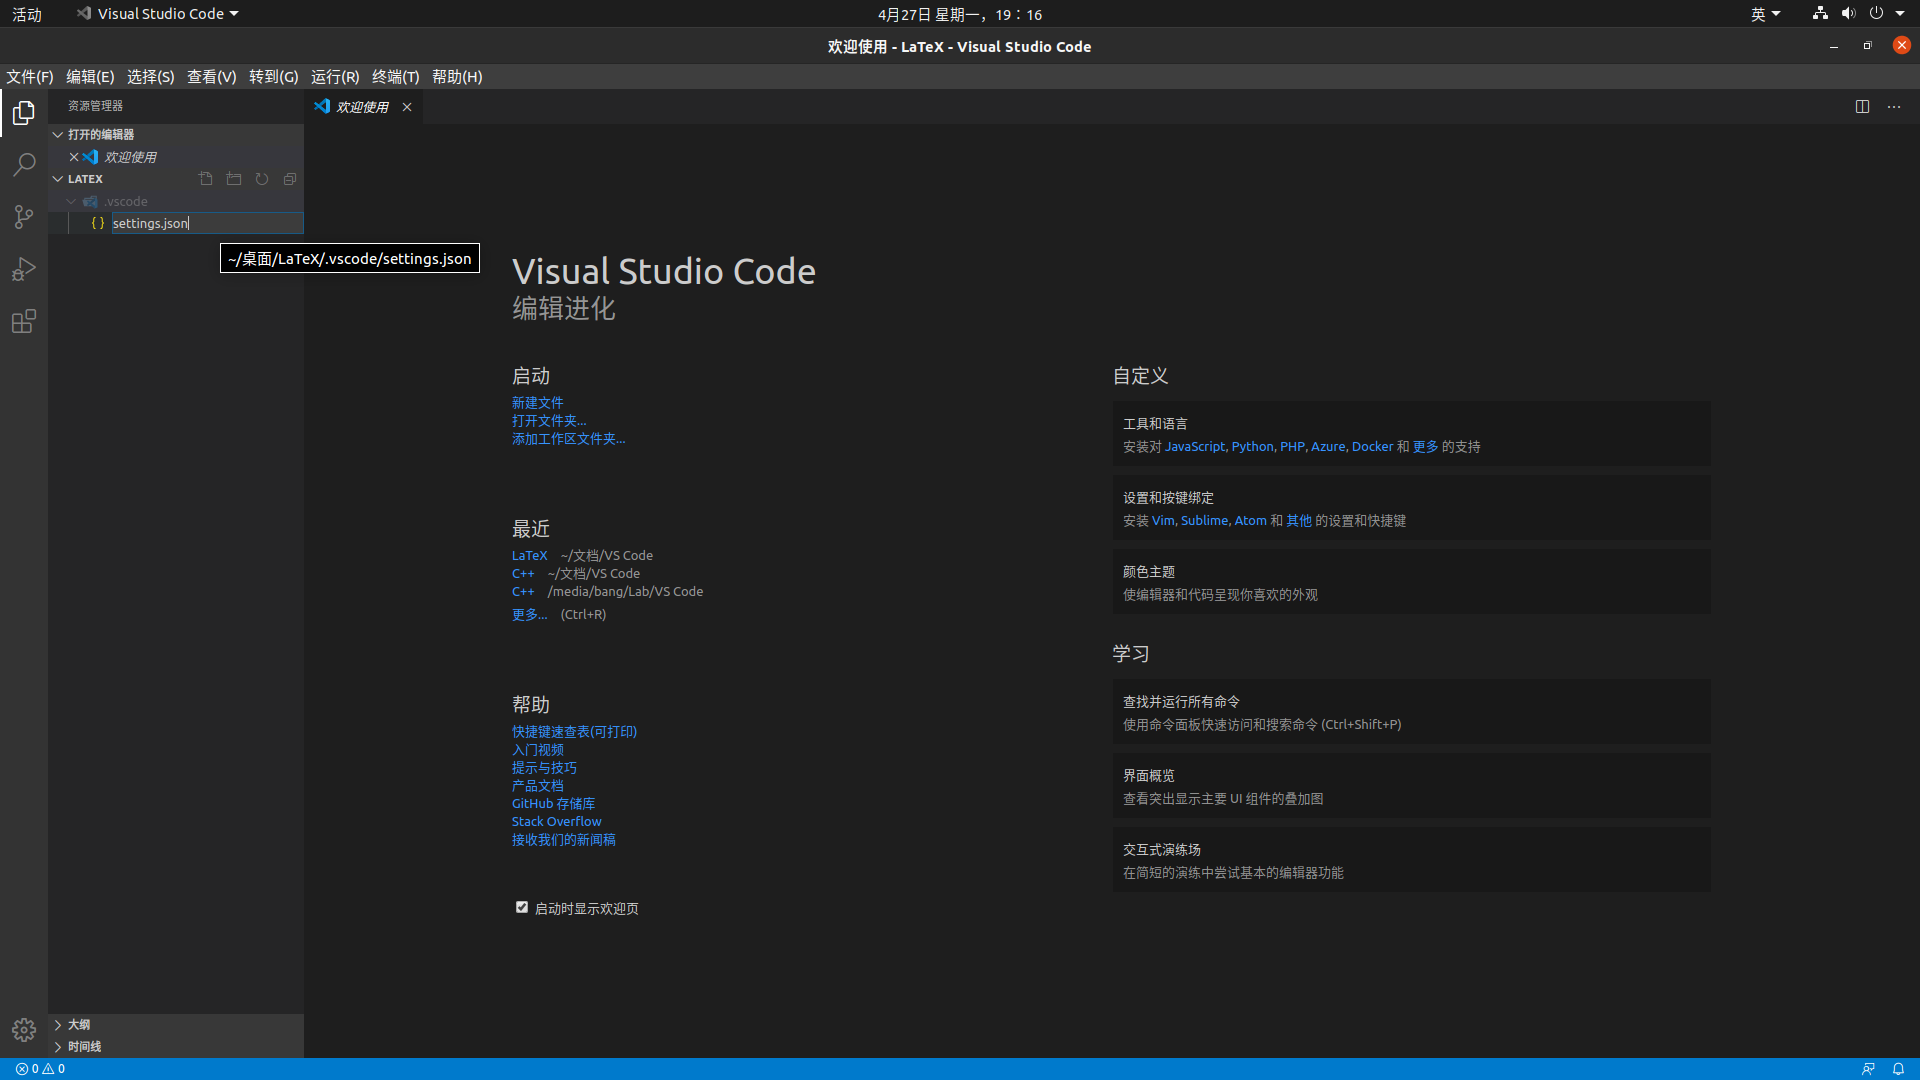
Task: Collapse the .vscode folder
Action: click(70, 201)
